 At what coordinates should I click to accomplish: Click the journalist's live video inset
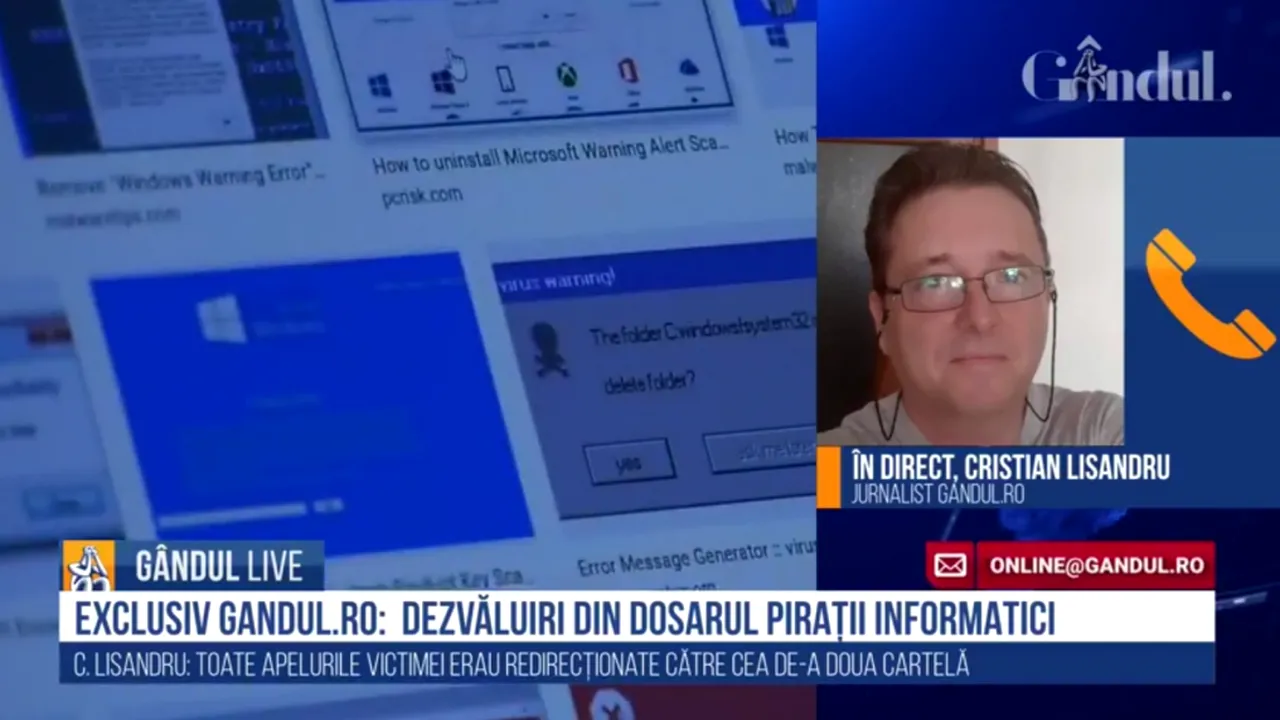pos(970,292)
